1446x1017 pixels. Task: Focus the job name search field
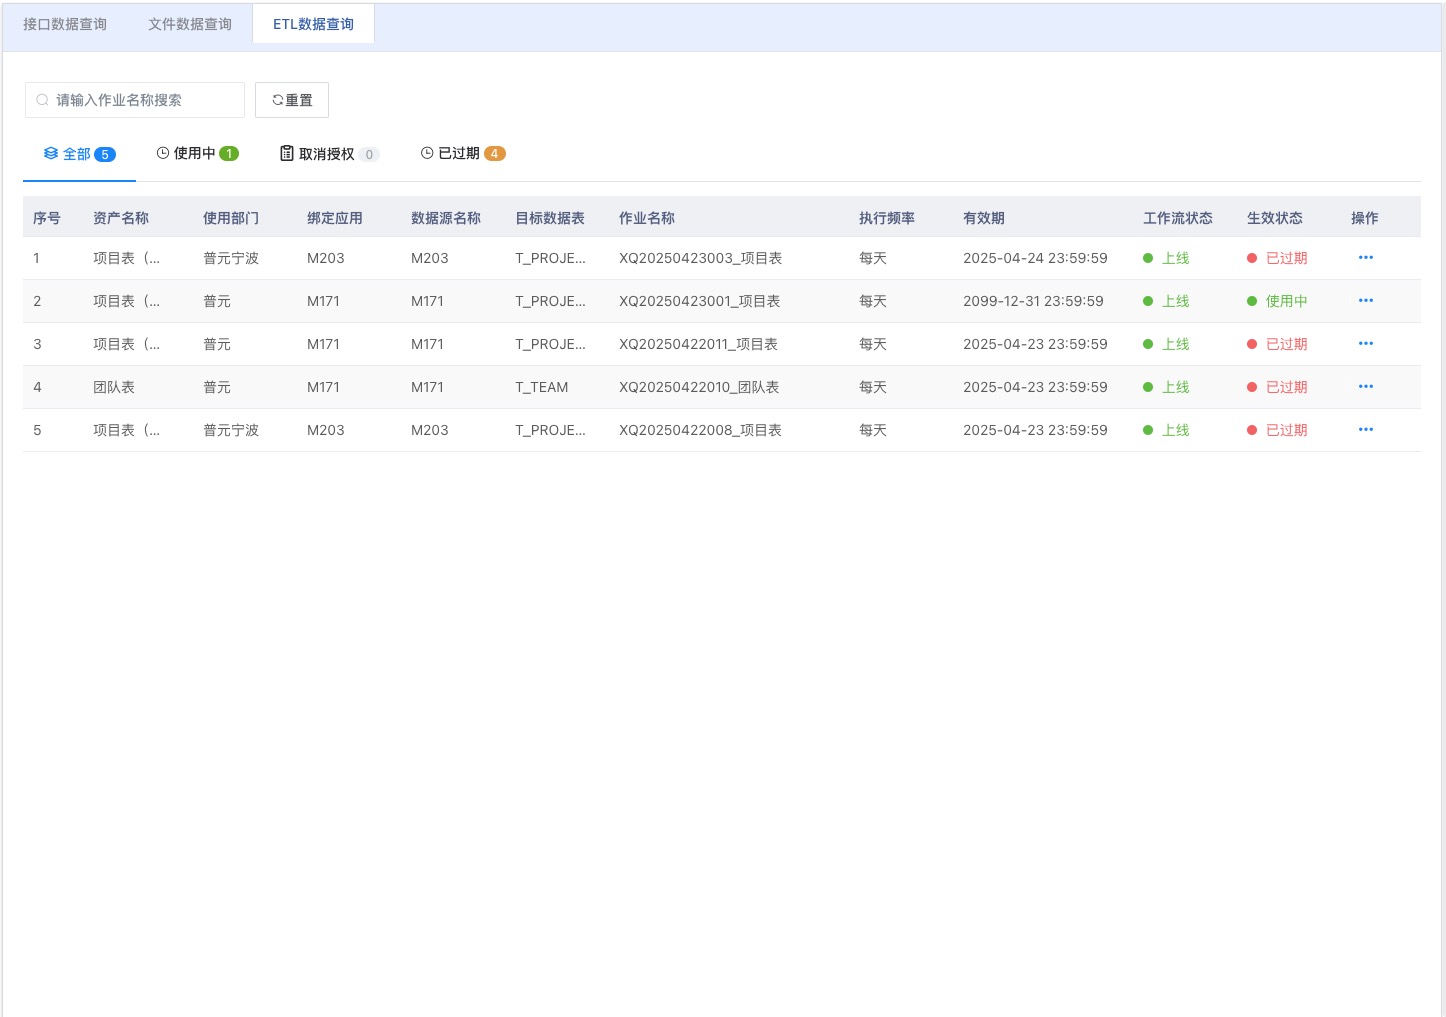[145, 100]
